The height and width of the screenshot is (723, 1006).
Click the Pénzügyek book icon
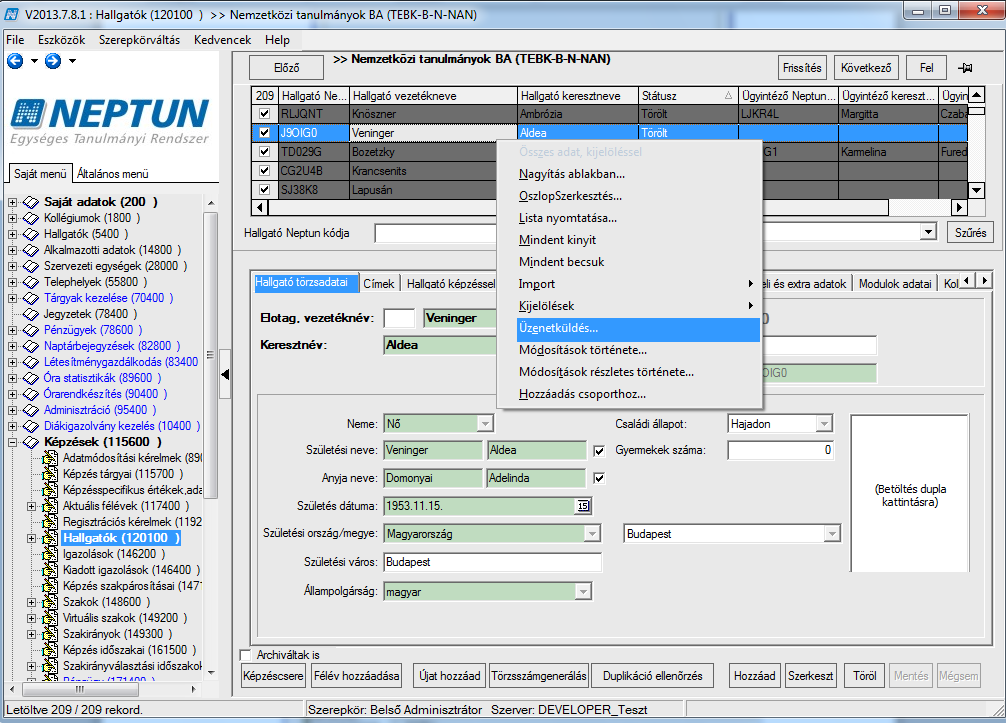point(31,330)
